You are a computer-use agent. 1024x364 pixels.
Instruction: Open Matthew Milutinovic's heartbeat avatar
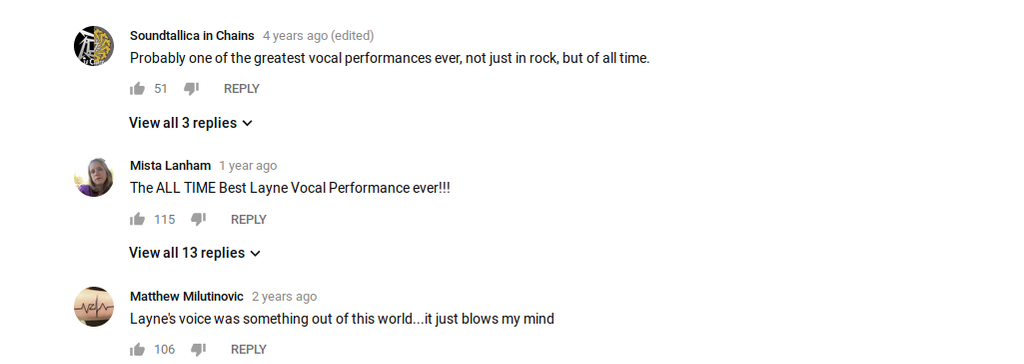tap(93, 306)
